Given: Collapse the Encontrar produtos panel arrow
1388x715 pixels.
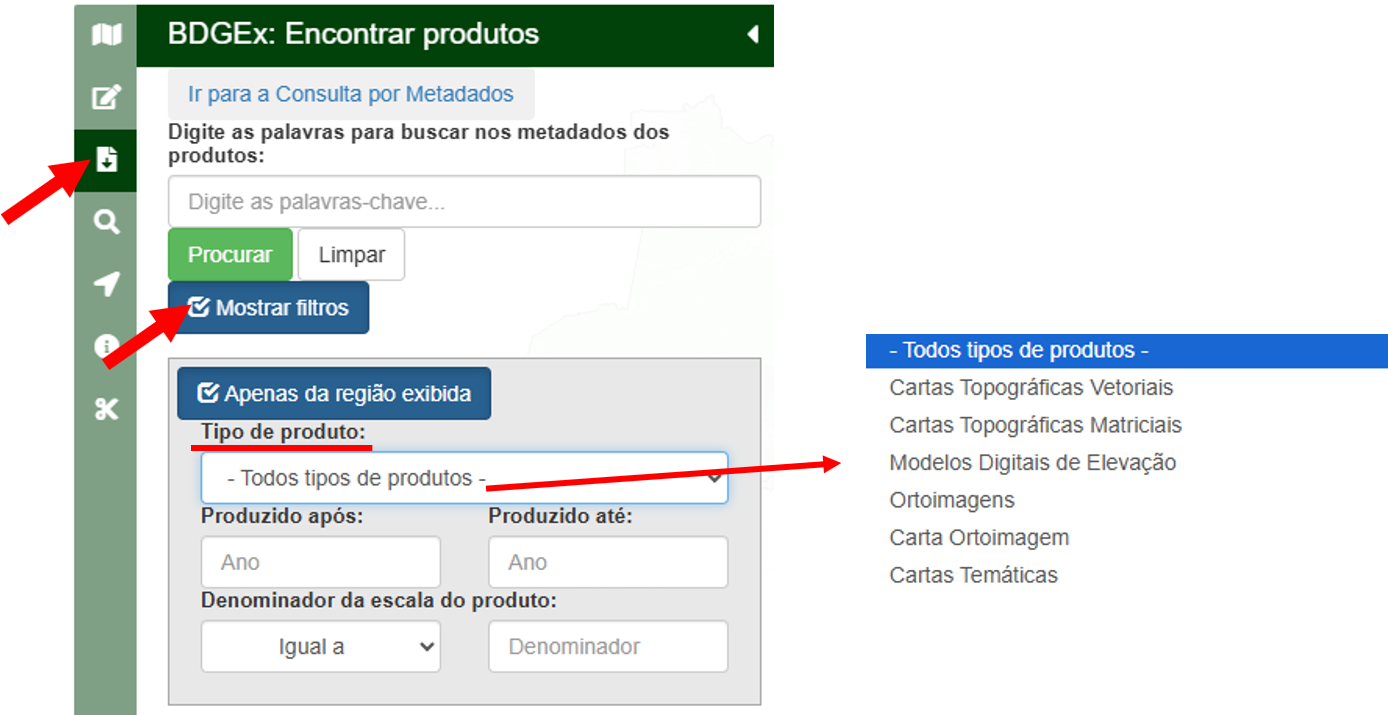Looking at the screenshot, I should [752, 35].
